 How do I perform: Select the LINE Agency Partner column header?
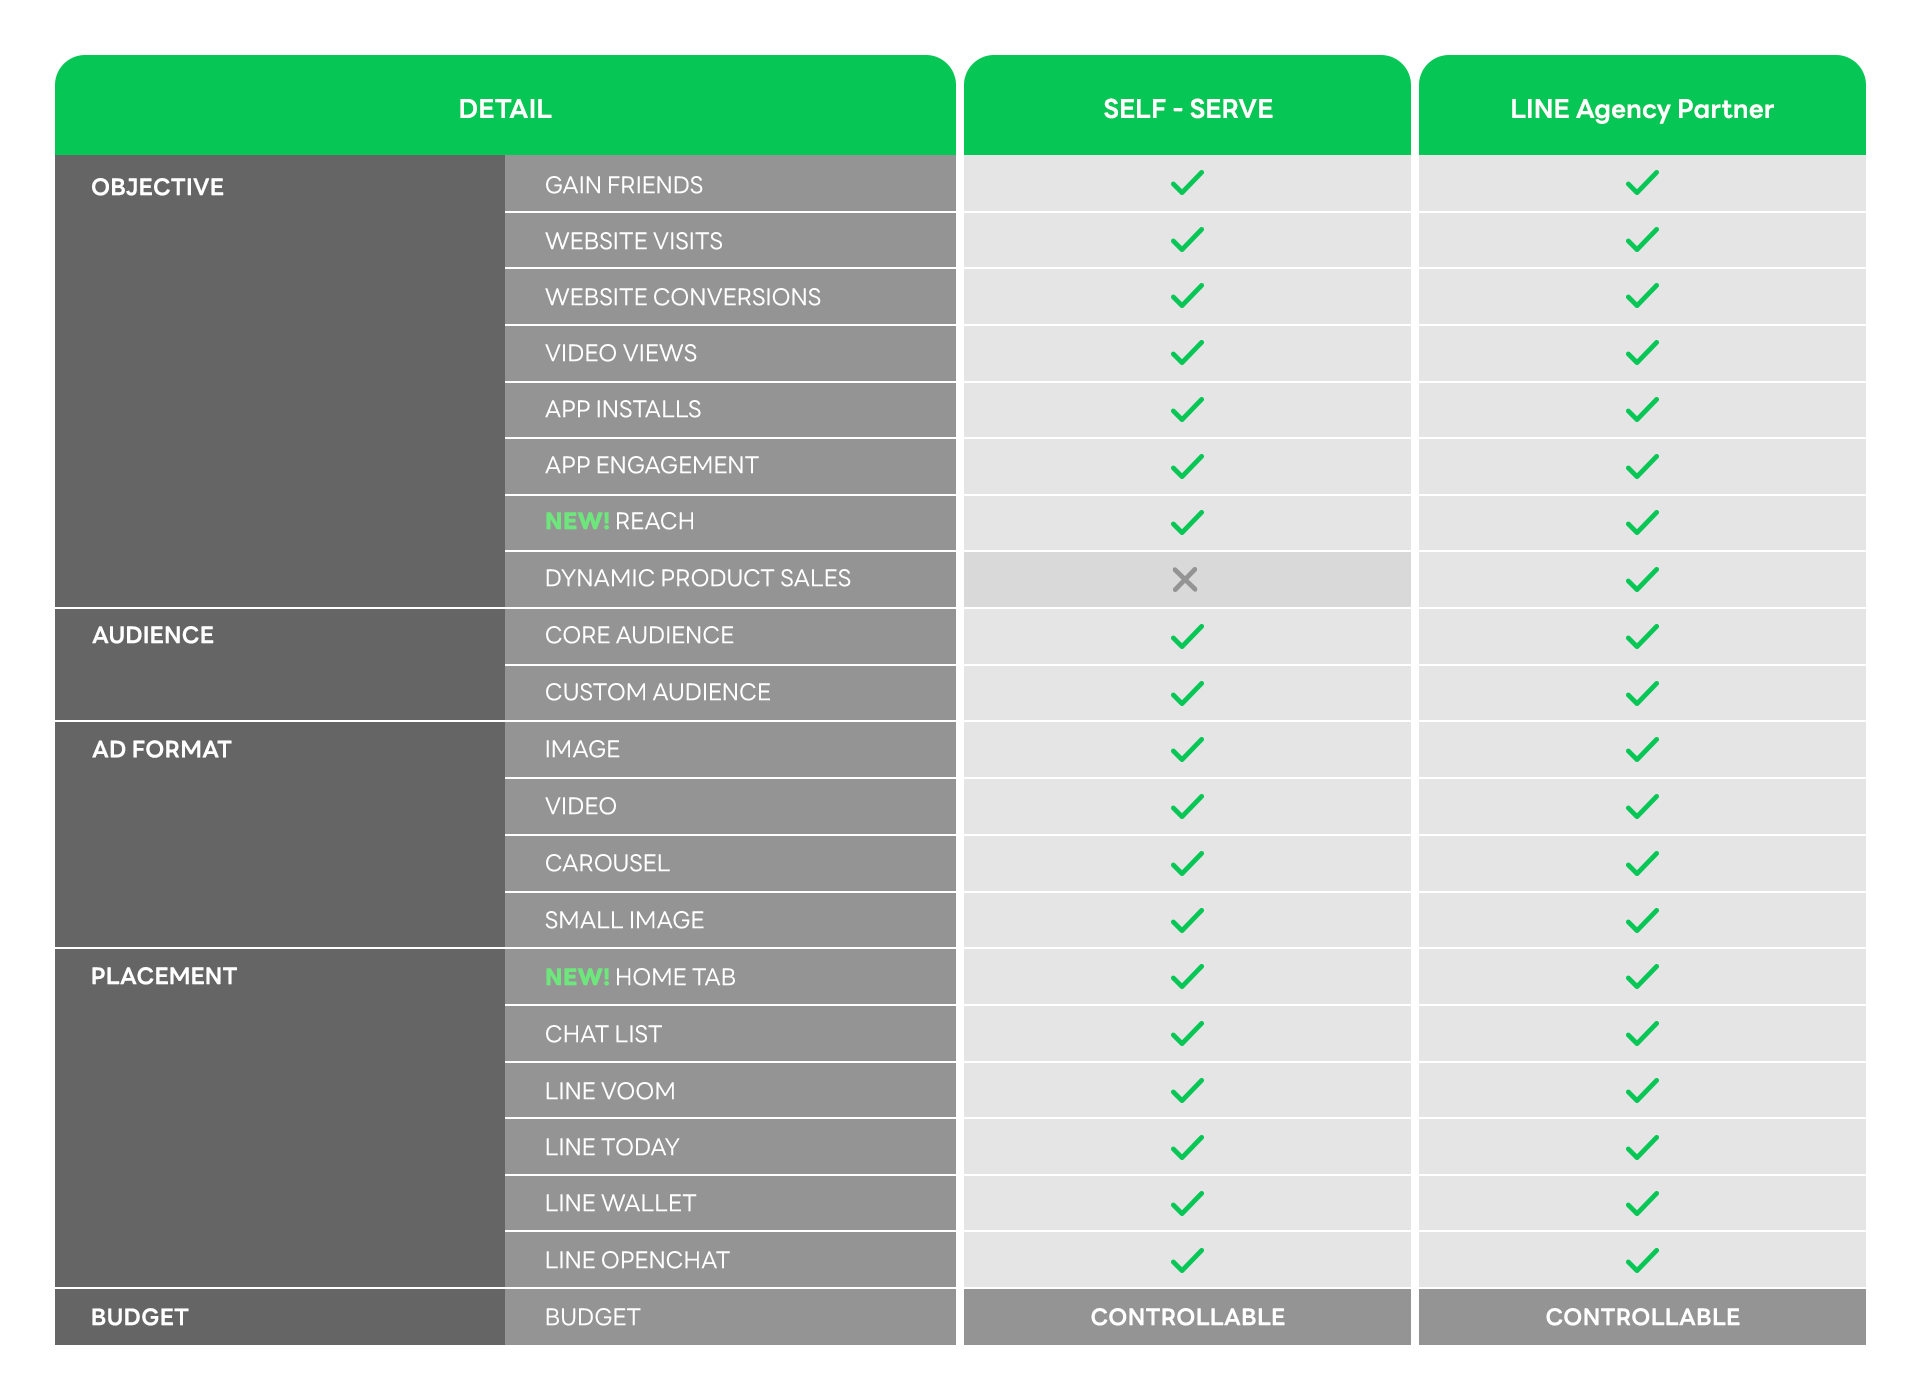coord(1642,109)
